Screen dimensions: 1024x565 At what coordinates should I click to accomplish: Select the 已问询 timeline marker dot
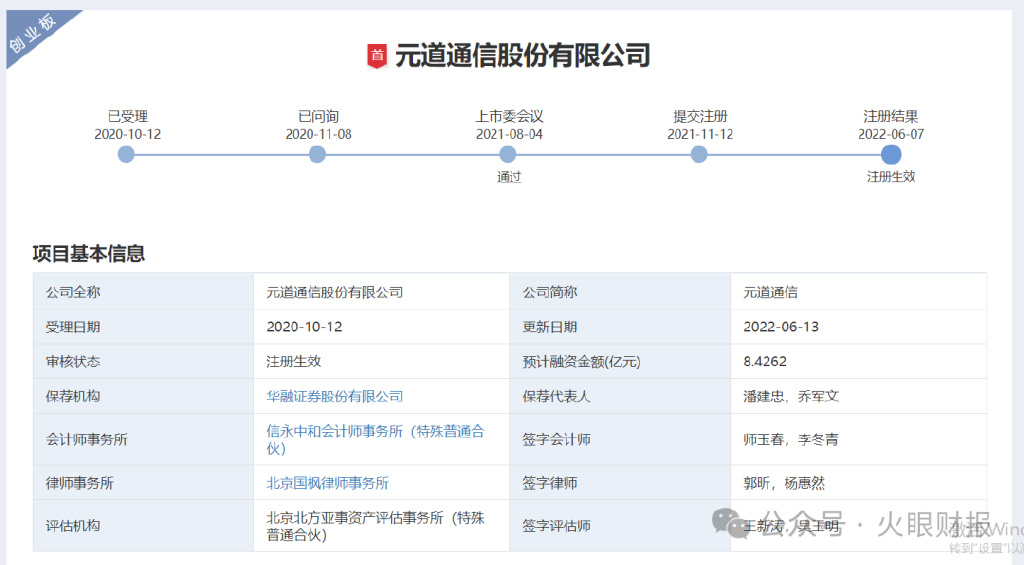click(x=317, y=155)
